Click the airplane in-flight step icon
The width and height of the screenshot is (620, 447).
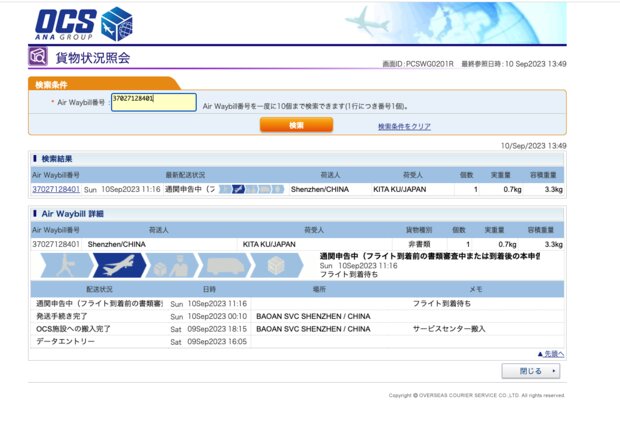[x=119, y=265]
